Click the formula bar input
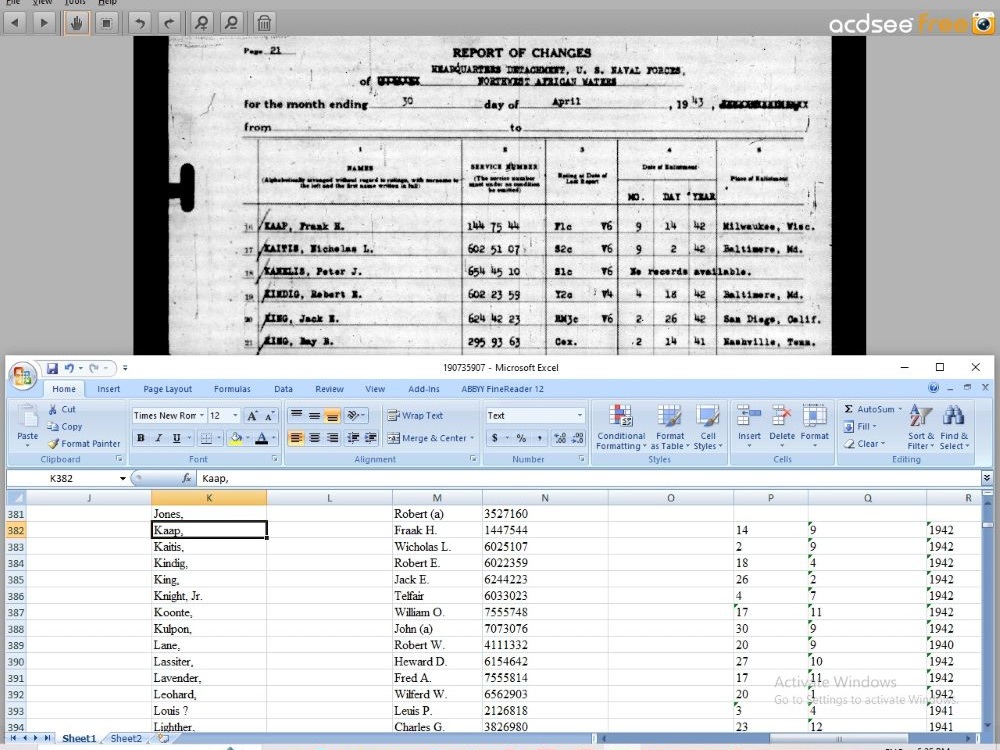Image resolution: width=1000 pixels, height=750 pixels. [x=587, y=478]
